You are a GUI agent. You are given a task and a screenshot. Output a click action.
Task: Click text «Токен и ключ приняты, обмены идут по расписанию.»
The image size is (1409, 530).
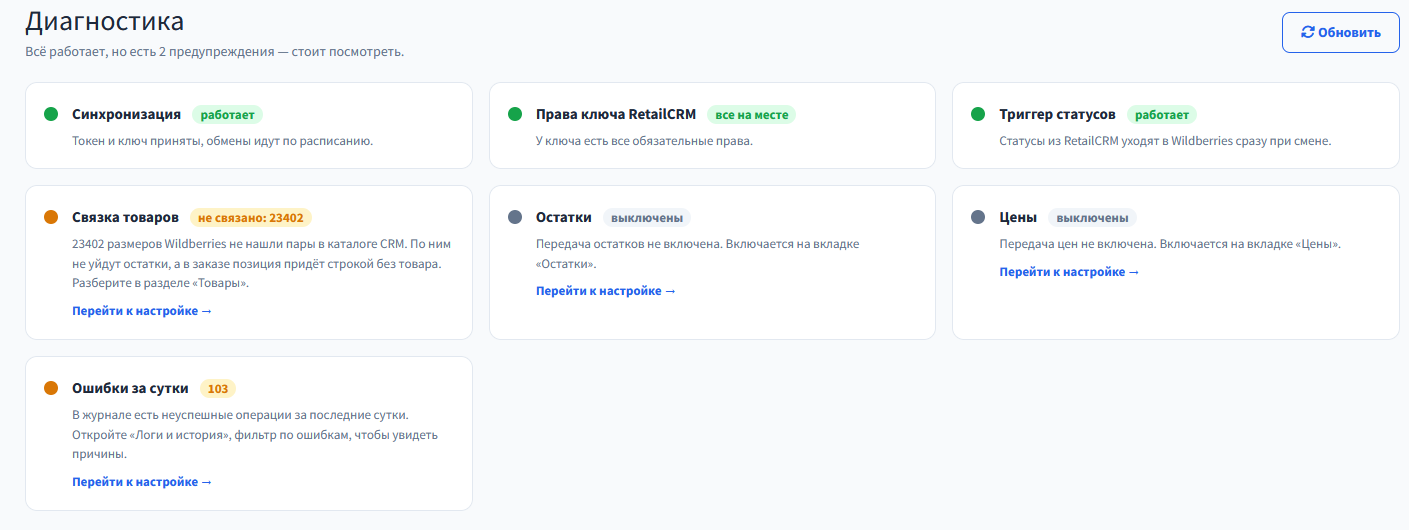coord(222,141)
